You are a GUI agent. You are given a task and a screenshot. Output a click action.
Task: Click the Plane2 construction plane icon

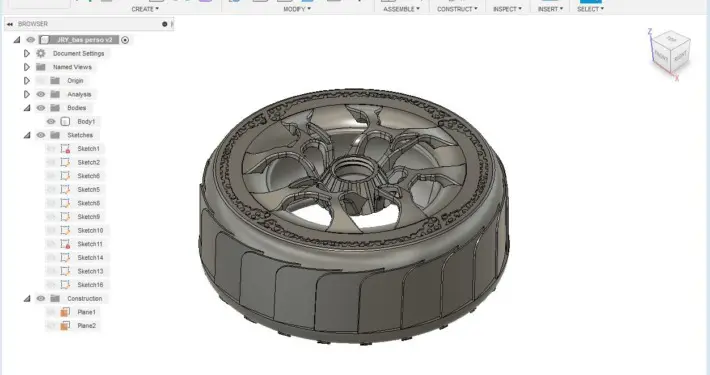[x=65, y=326]
